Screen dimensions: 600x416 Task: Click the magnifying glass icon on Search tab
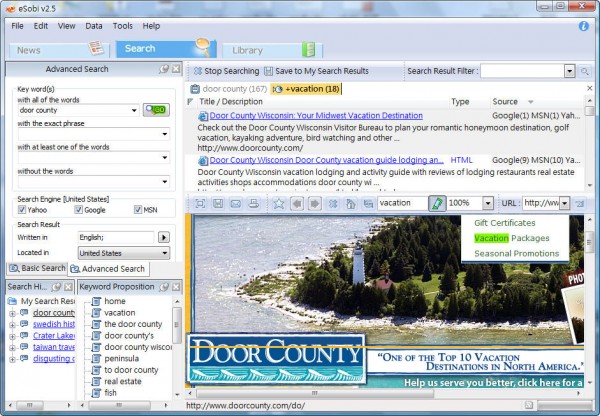pos(202,47)
